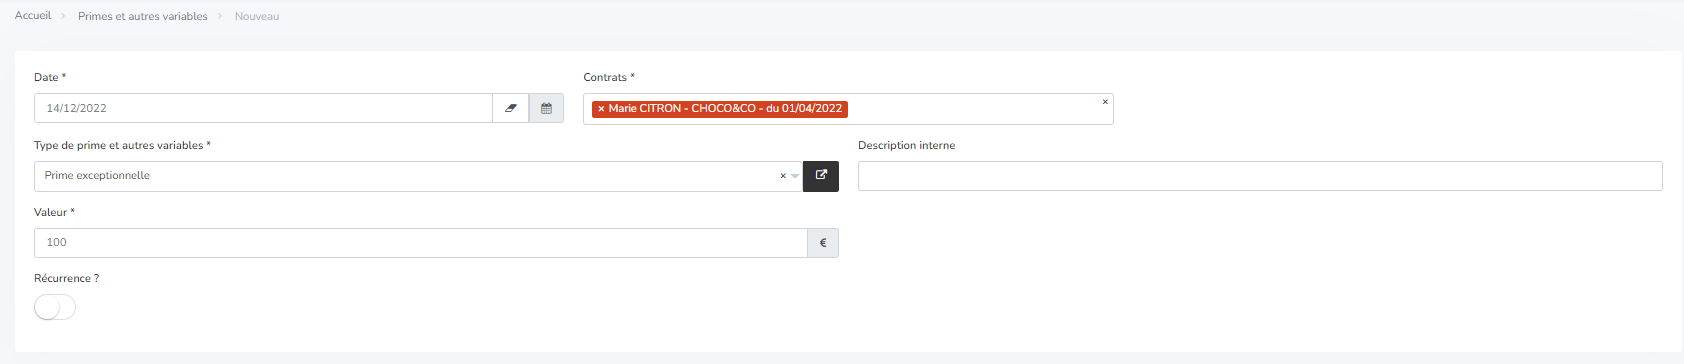
Task: Focus the Valeur field containing 100
Action: 421,243
